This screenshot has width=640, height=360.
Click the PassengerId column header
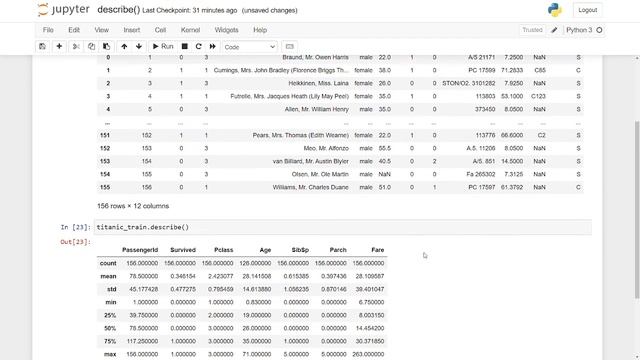(x=140, y=250)
